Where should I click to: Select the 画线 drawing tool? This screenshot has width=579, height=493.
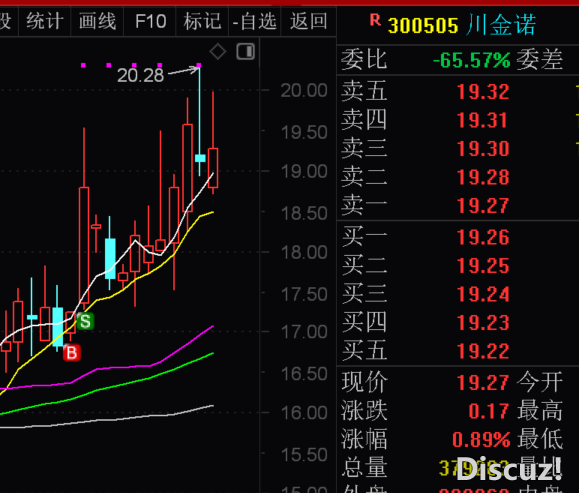pyautogui.click(x=97, y=21)
